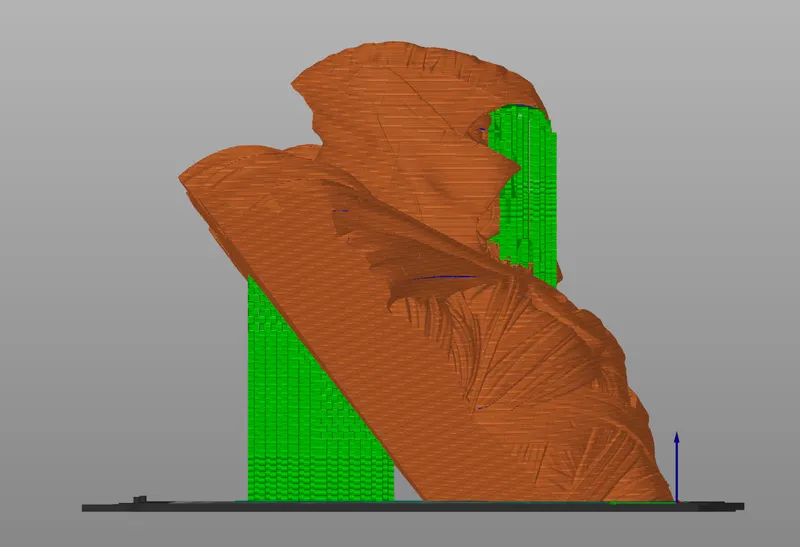Click the red origin point at the axis base
The height and width of the screenshot is (547, 800).
tap(678, 503)
